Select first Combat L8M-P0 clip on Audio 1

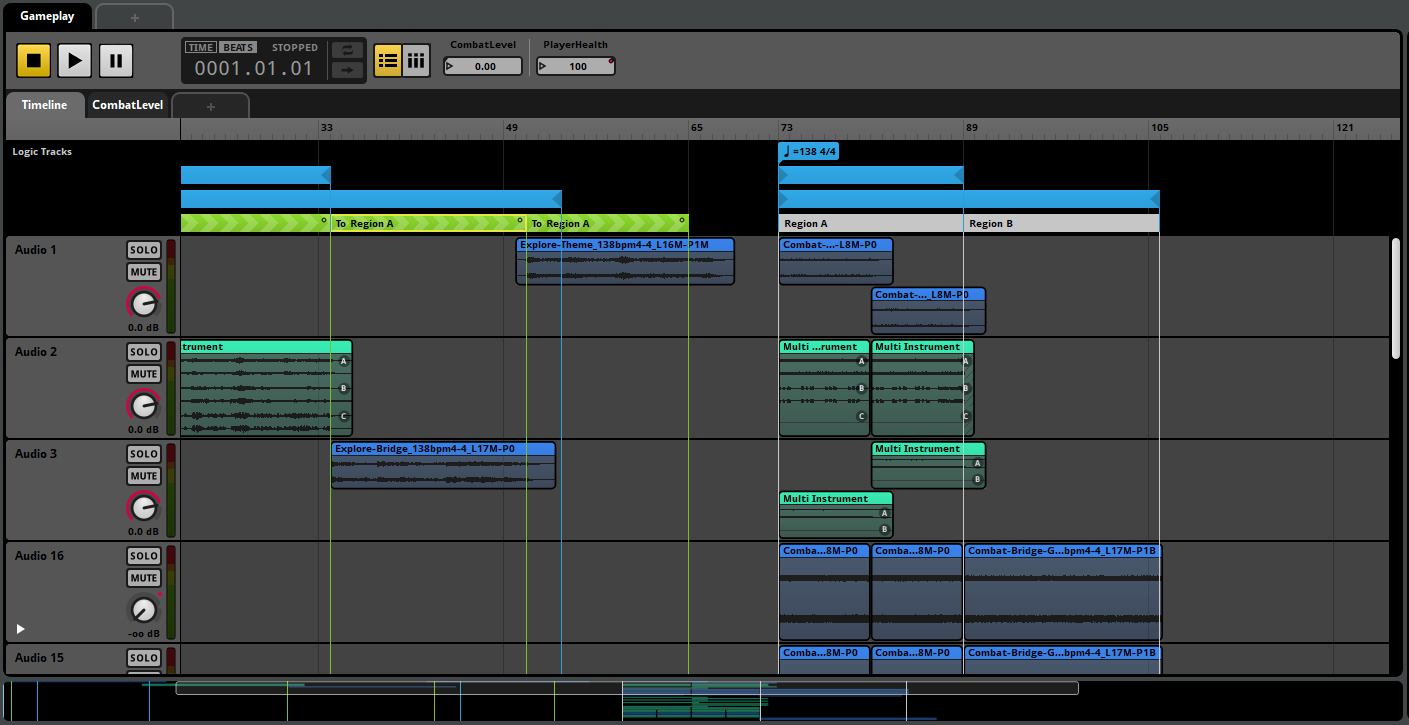(x=836, y=261)
